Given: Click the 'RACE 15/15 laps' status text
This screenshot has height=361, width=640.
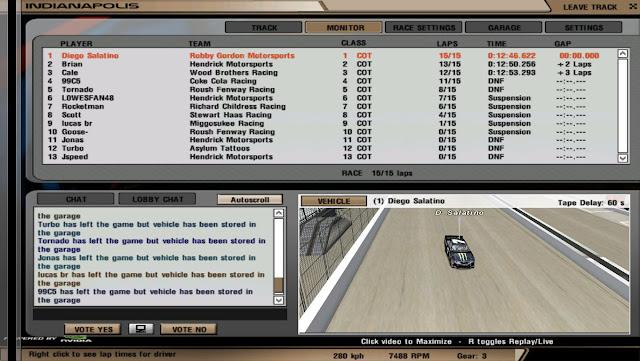Looking at the screenshot, I should coord(377,173).
